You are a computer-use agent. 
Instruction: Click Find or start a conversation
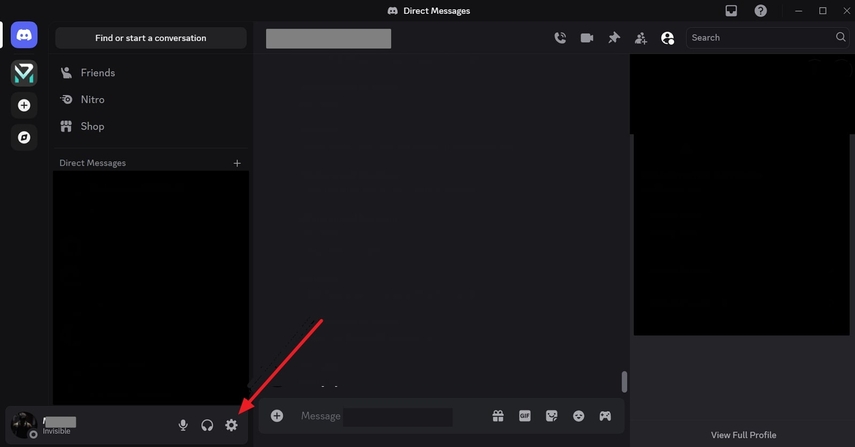click(x=150, y=38)
